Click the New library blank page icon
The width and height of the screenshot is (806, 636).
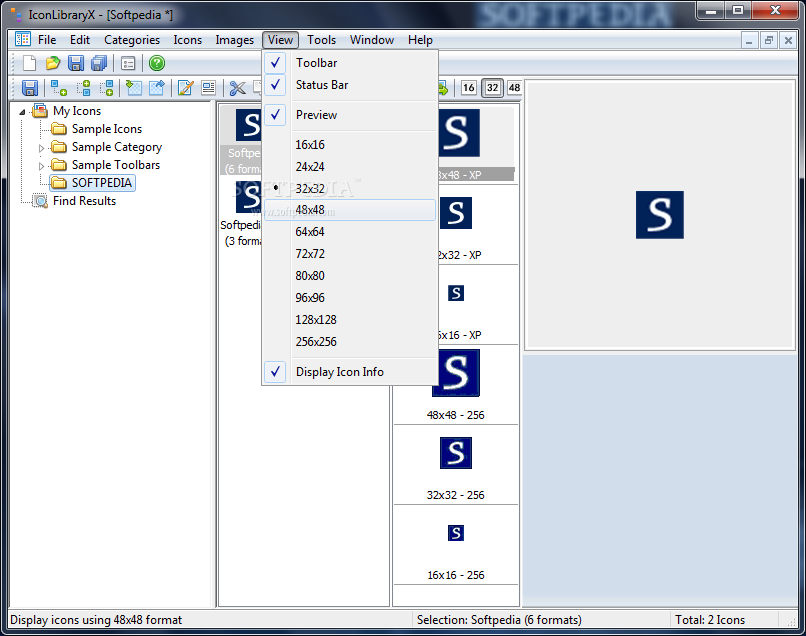(x=29, y=63)
